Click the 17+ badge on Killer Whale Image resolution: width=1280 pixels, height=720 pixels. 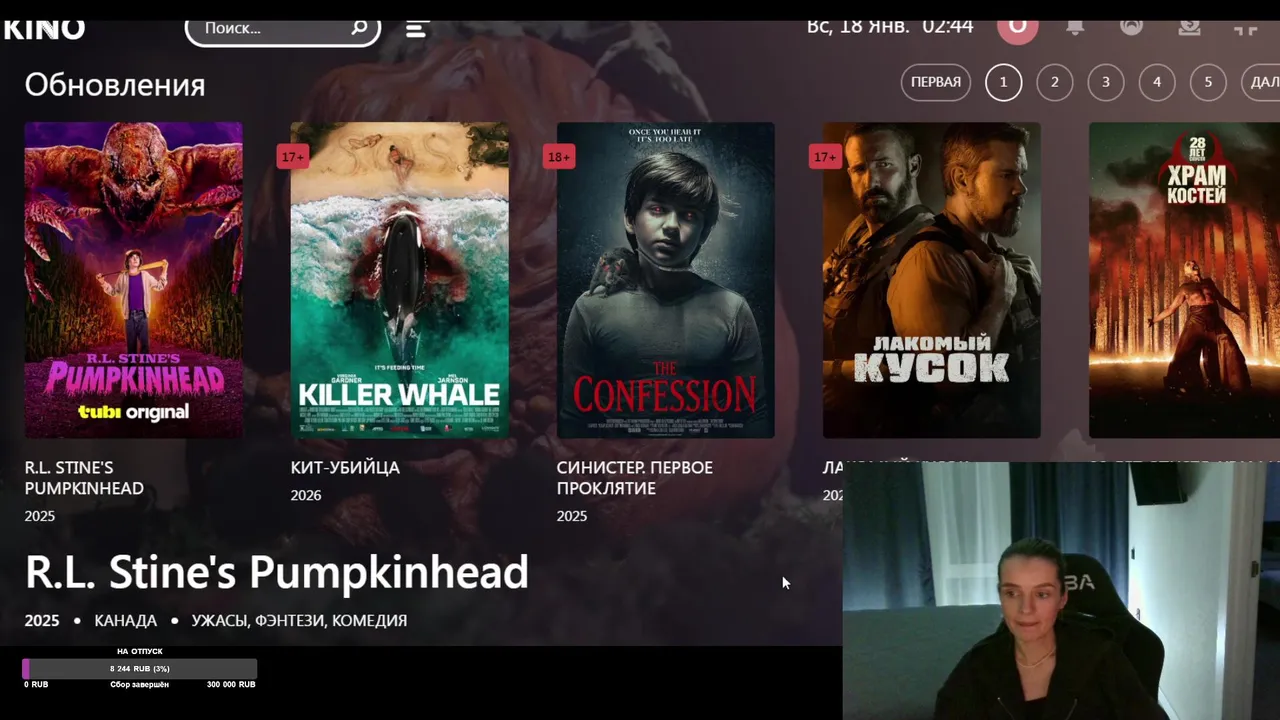[x=293, y=157]
